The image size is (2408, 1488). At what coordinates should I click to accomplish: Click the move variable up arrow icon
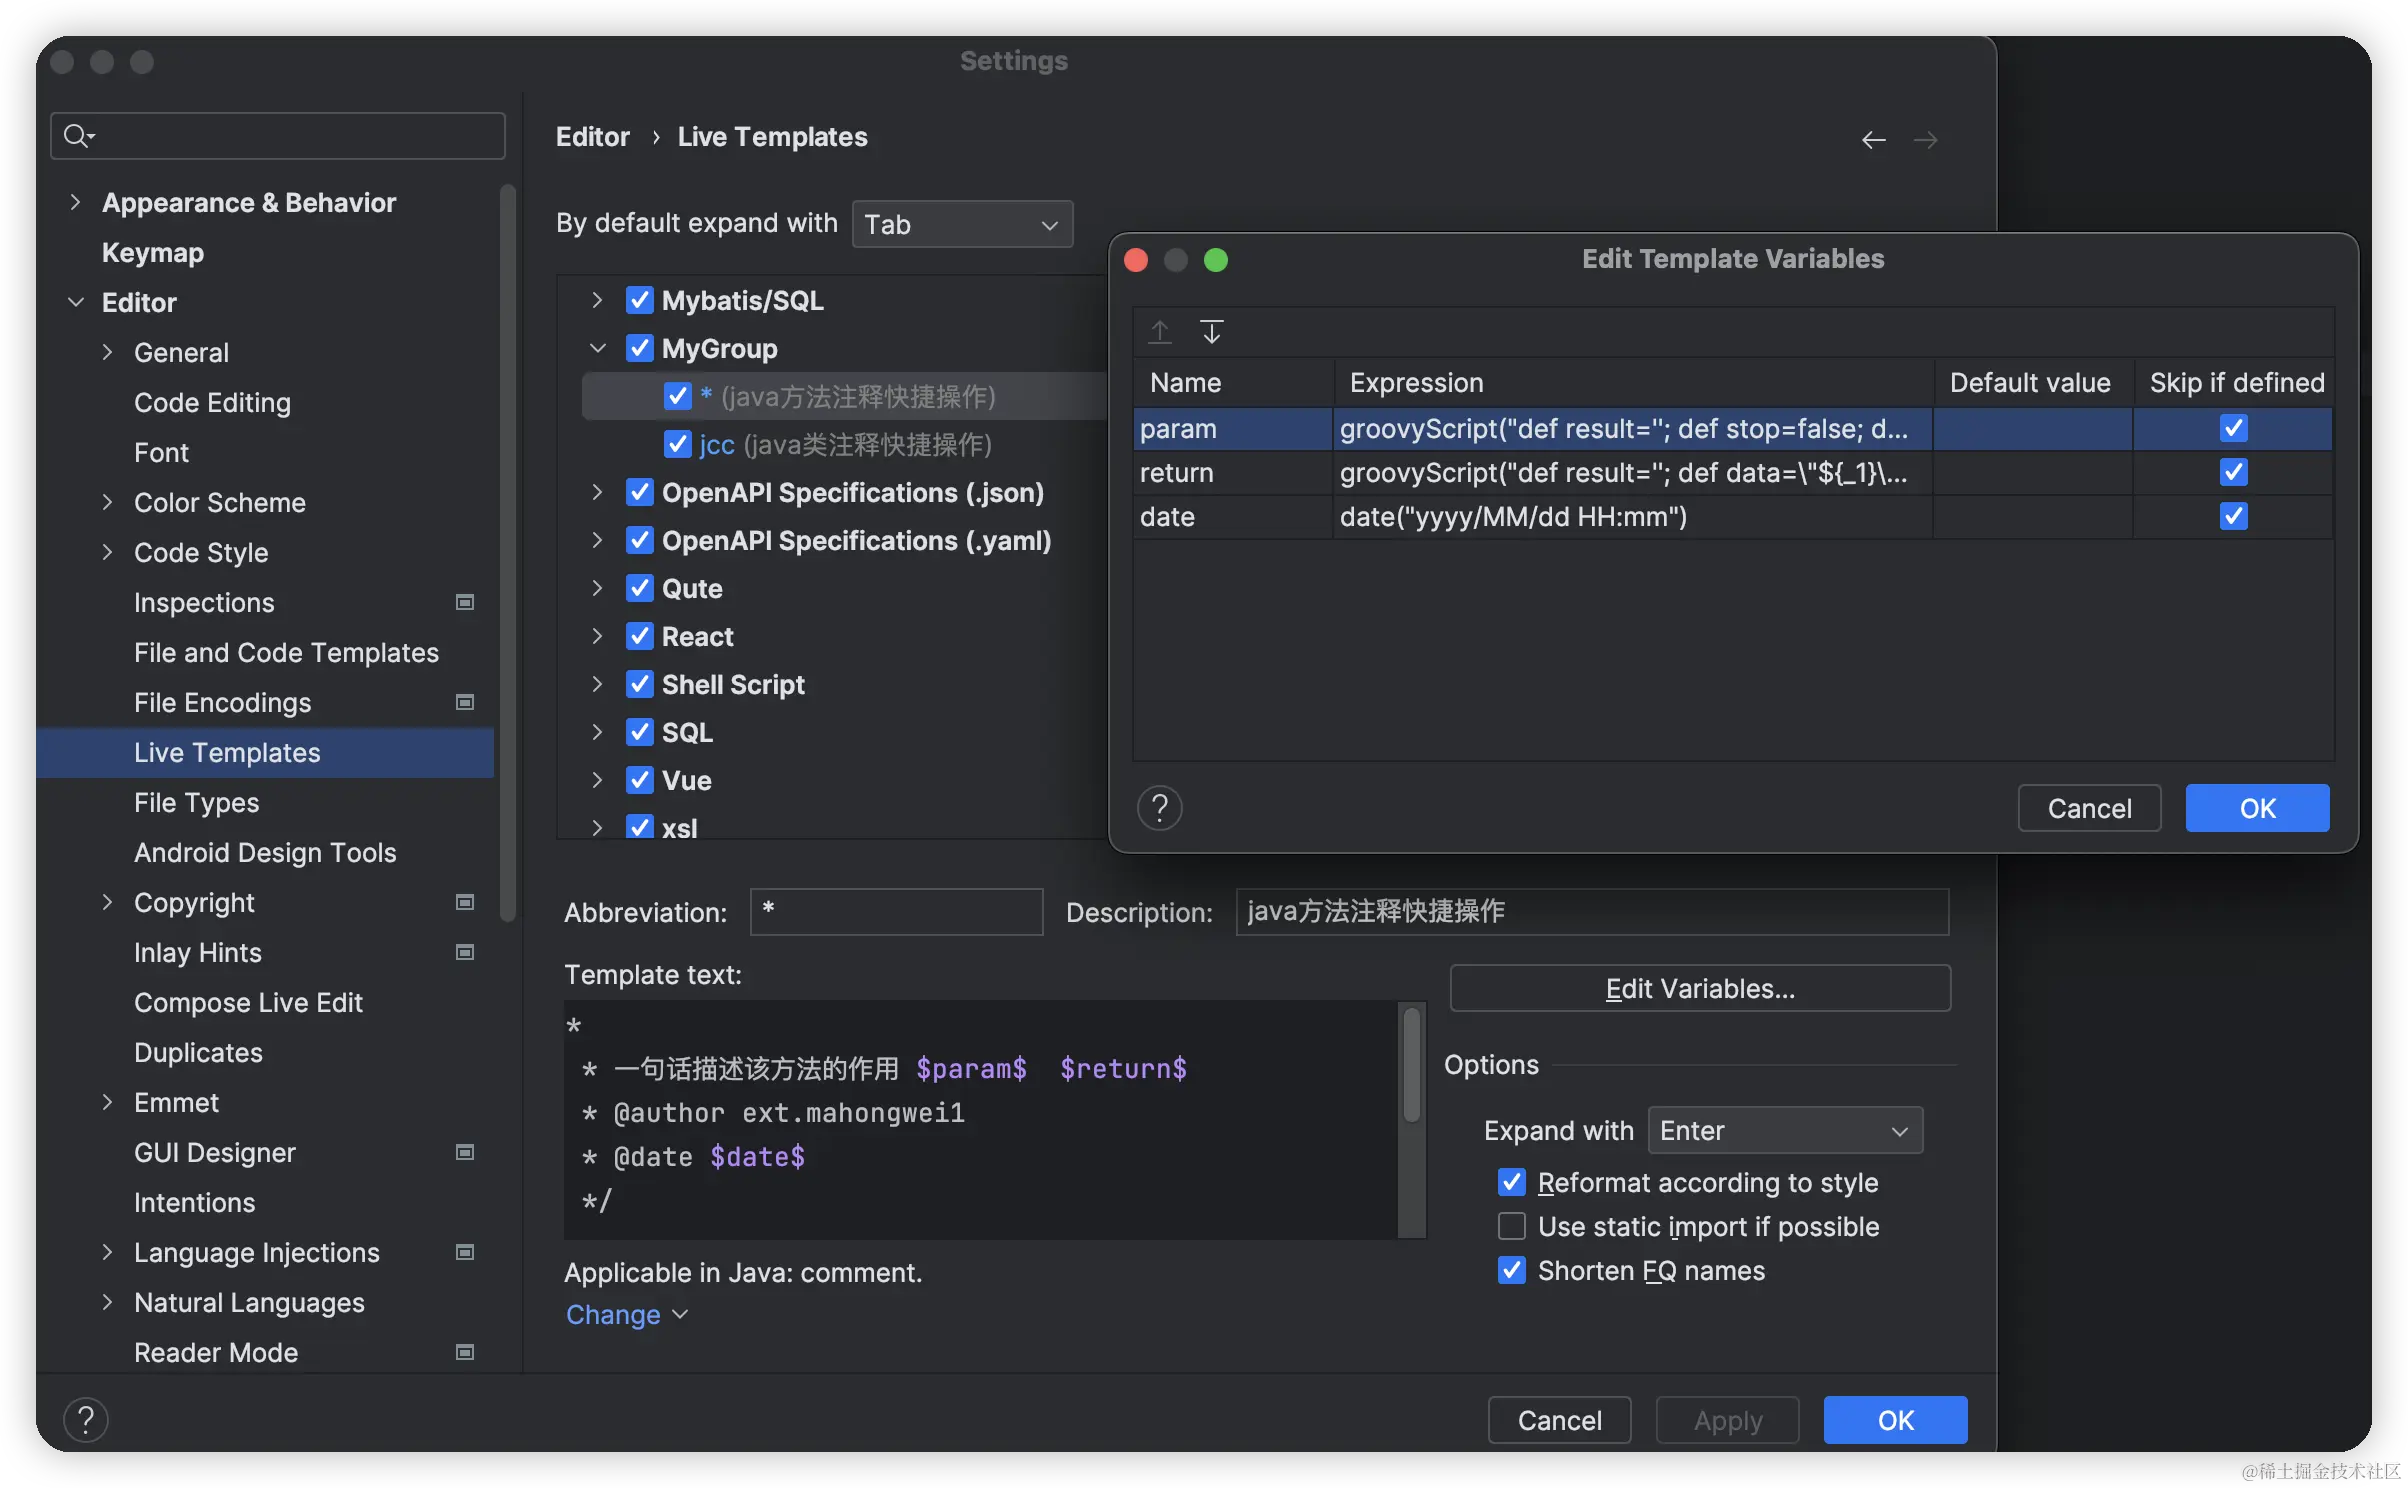pos(1159,331)
